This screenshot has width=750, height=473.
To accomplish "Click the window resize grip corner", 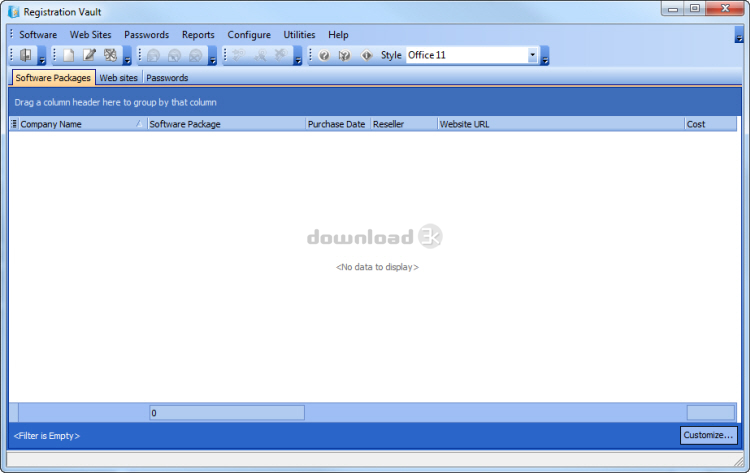I will point(739,461).
